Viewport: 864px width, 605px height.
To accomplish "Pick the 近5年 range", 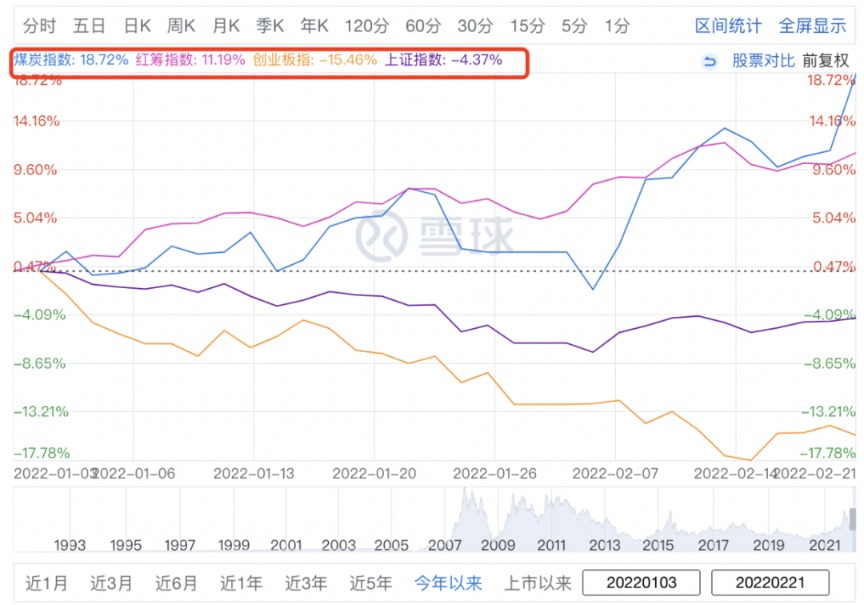I will tap(371, 583).
